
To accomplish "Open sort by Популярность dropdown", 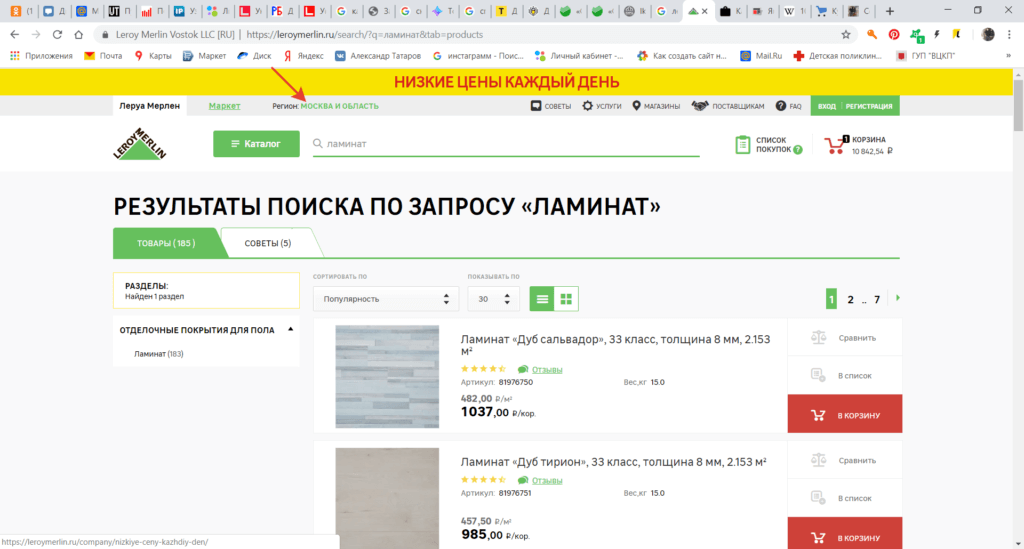I will 385,299.
